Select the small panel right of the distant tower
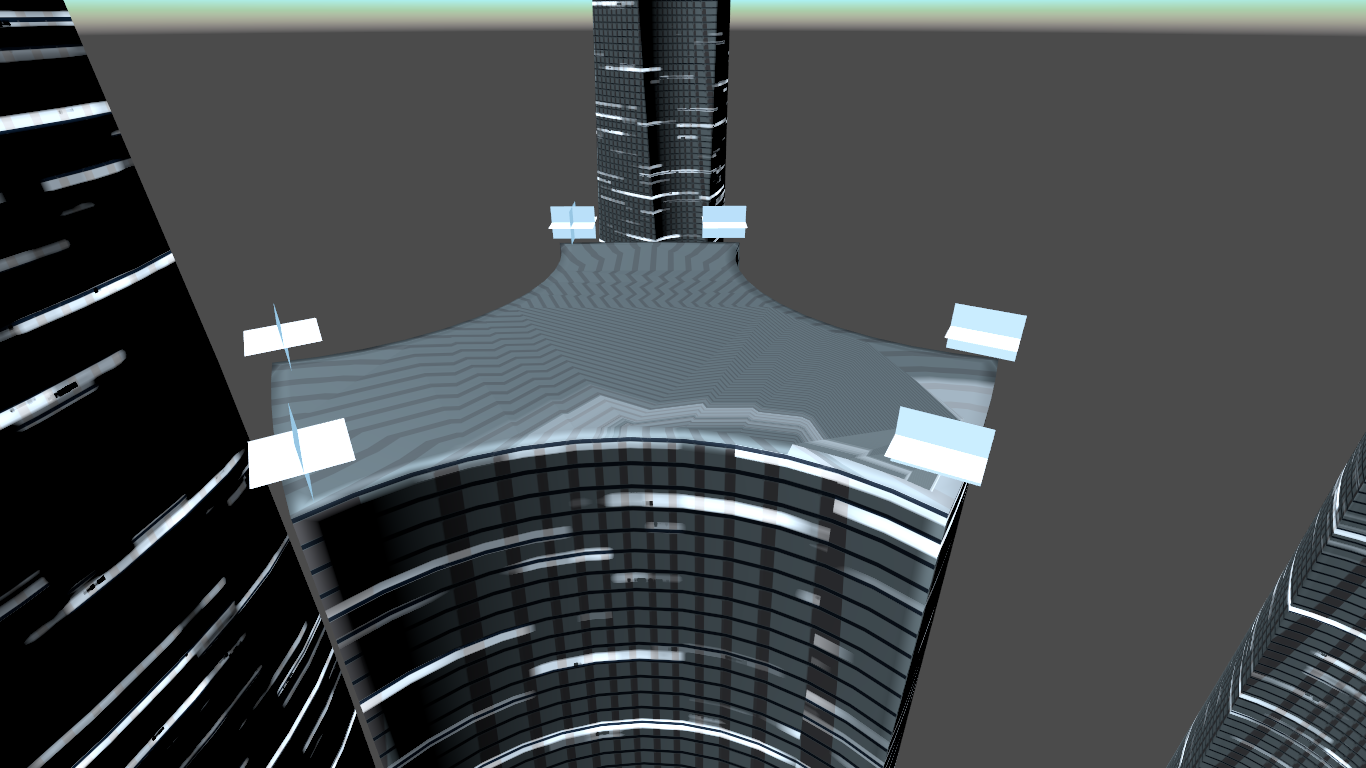 pyautogui.click(x=724, y=222)
